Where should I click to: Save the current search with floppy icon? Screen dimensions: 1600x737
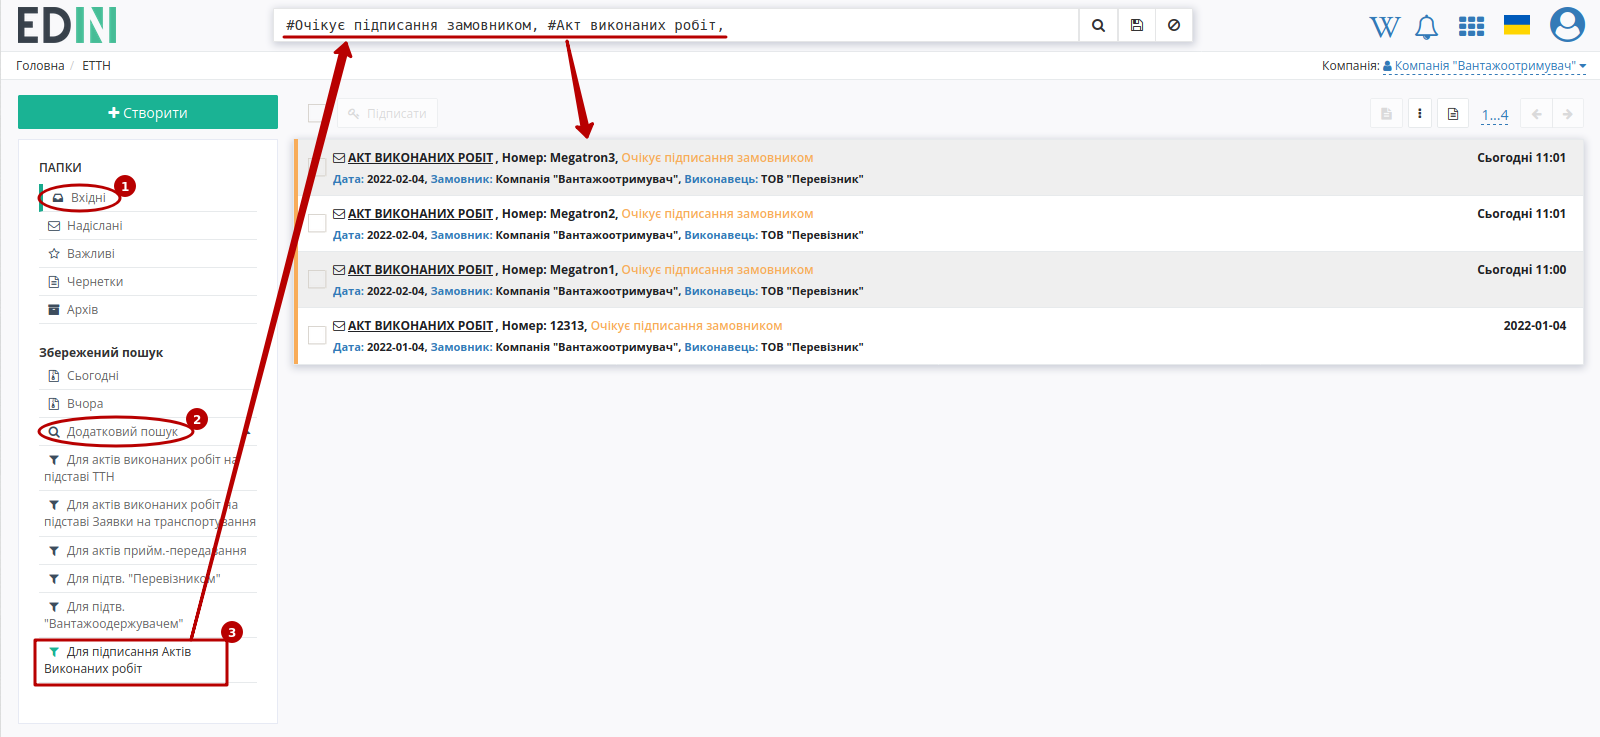click(x=1136, y=25)
